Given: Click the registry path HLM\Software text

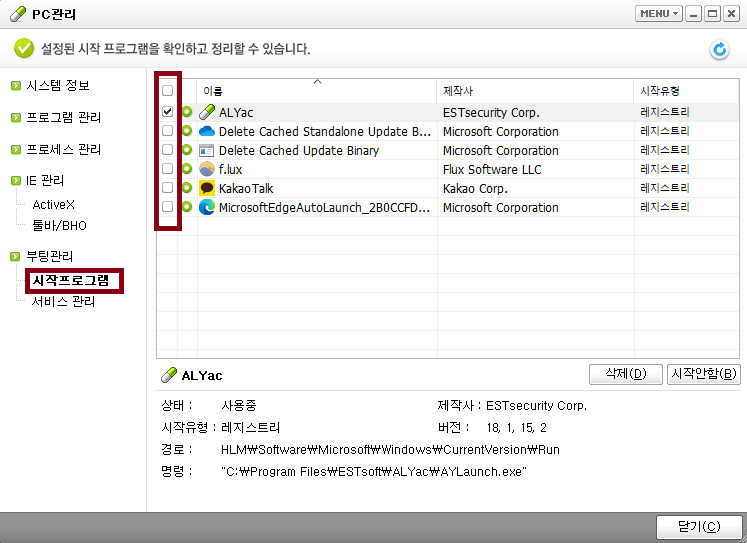Looking at the screenshot, I should [x=390, y=450].
